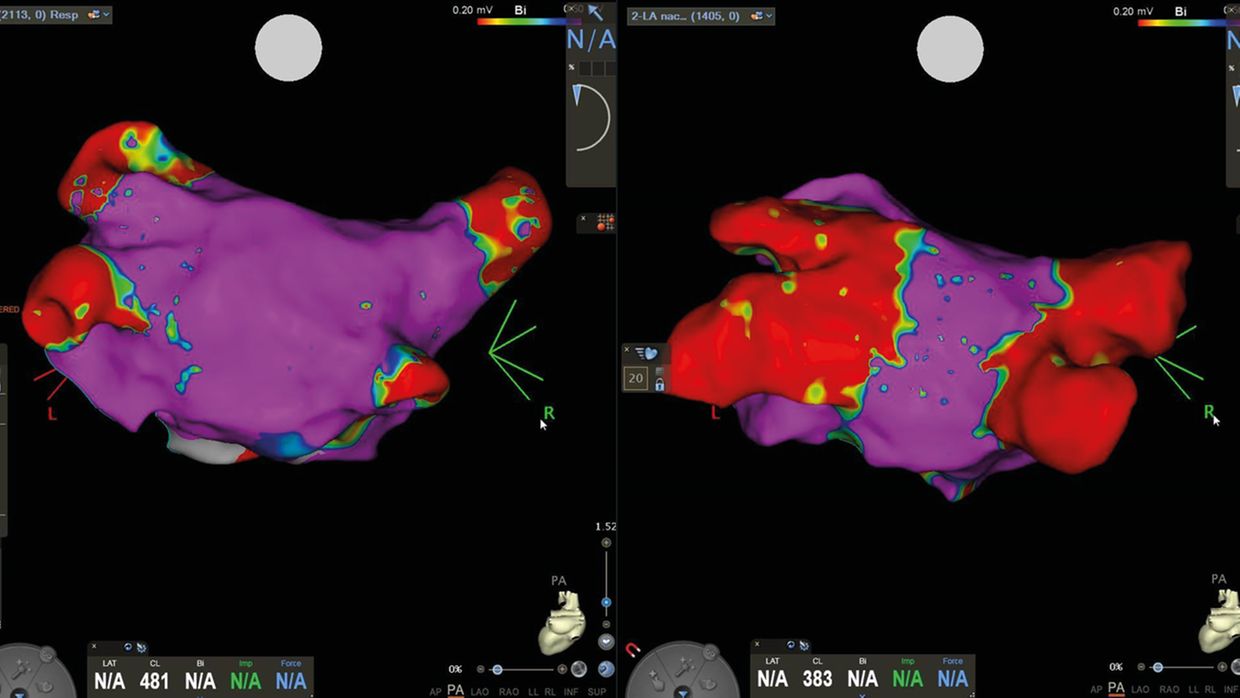Click the contact force N/A readout
This screenshot has width=1240, height=698.
(x=591, y=40)
